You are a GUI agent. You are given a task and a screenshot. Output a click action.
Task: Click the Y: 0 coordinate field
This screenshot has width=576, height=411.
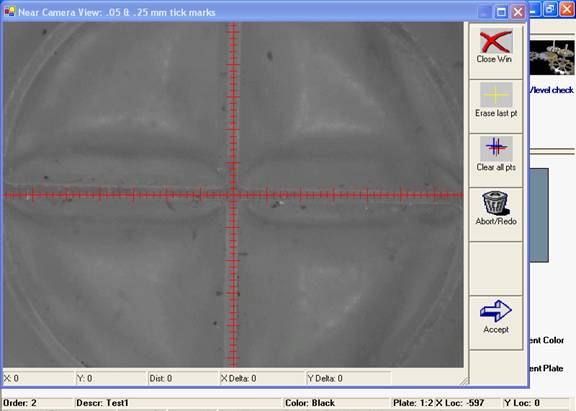click(x=111, y=378)
